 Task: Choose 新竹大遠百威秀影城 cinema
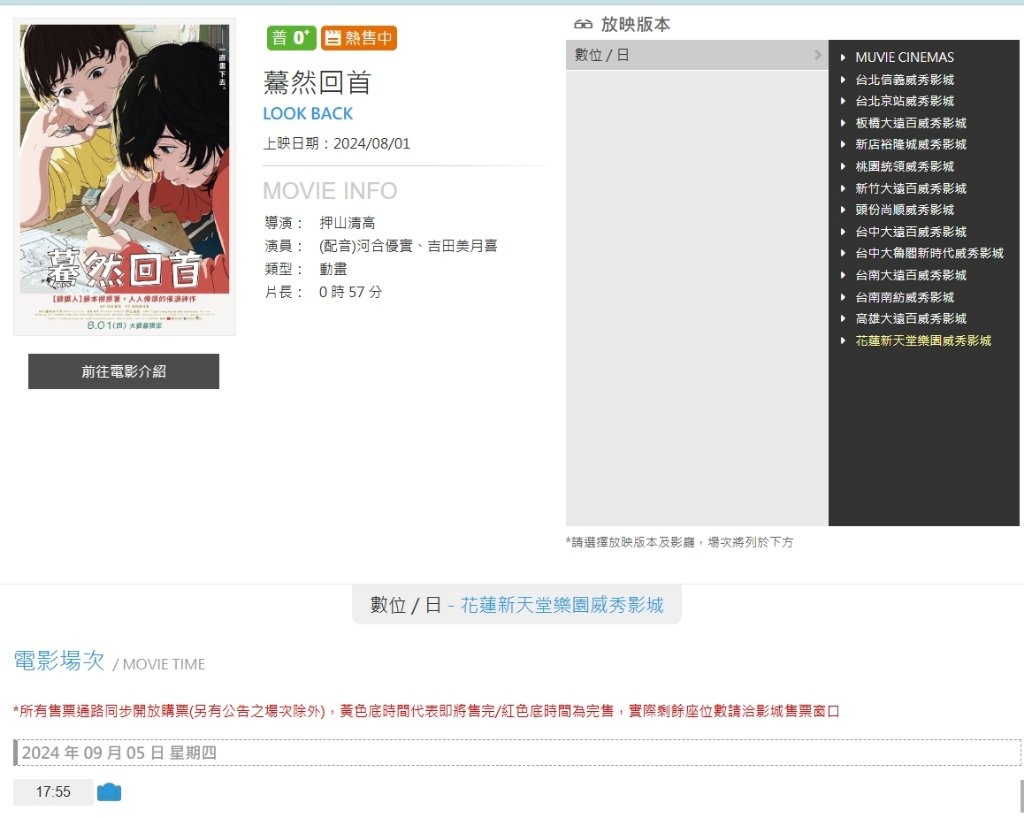click(911, 188)
